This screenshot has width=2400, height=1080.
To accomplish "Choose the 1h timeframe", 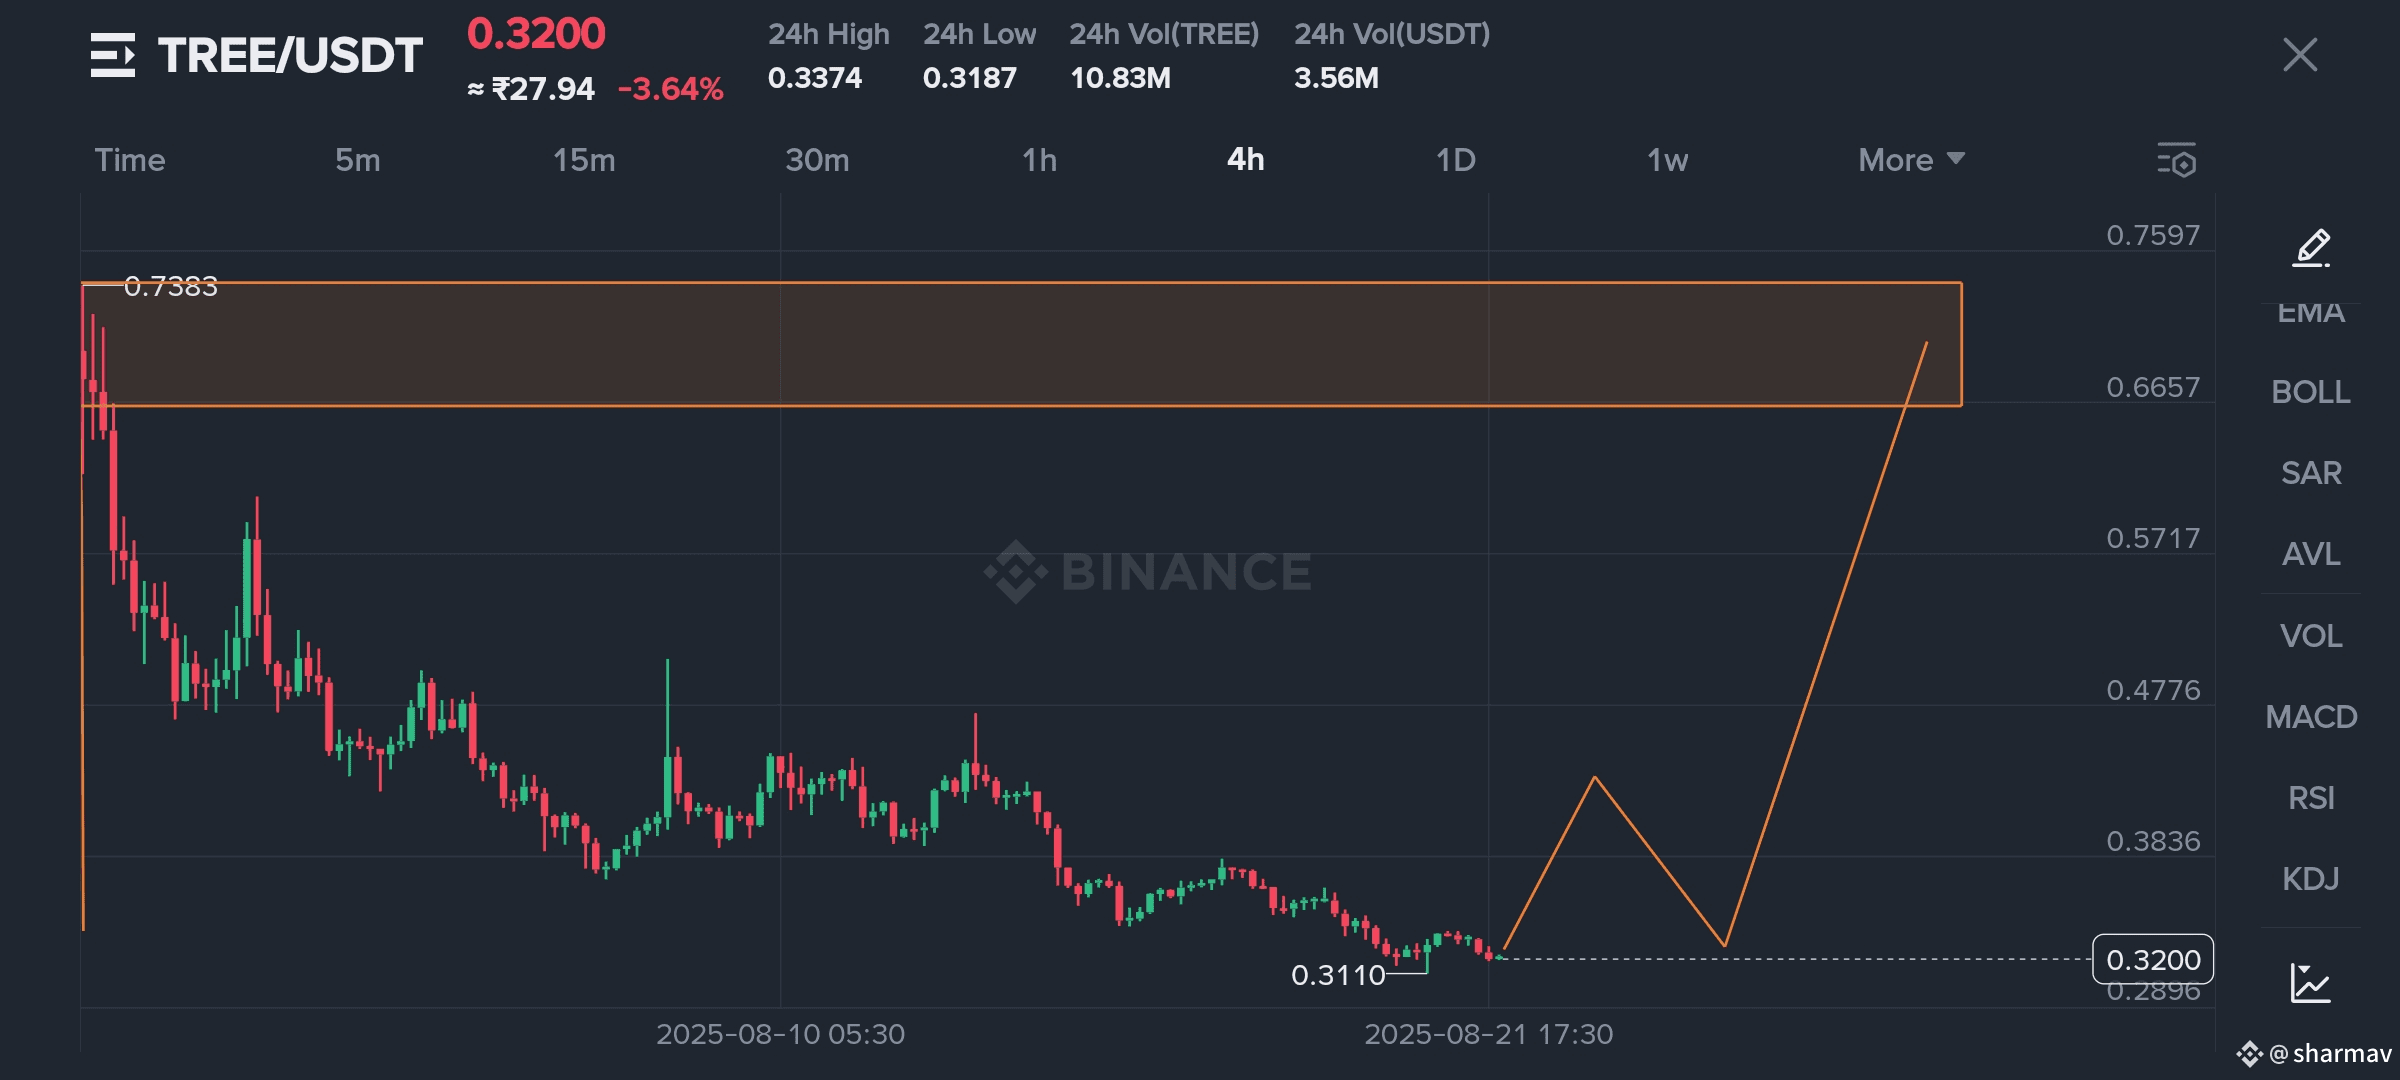I will pyautogui.click(x=1039, y=160).
